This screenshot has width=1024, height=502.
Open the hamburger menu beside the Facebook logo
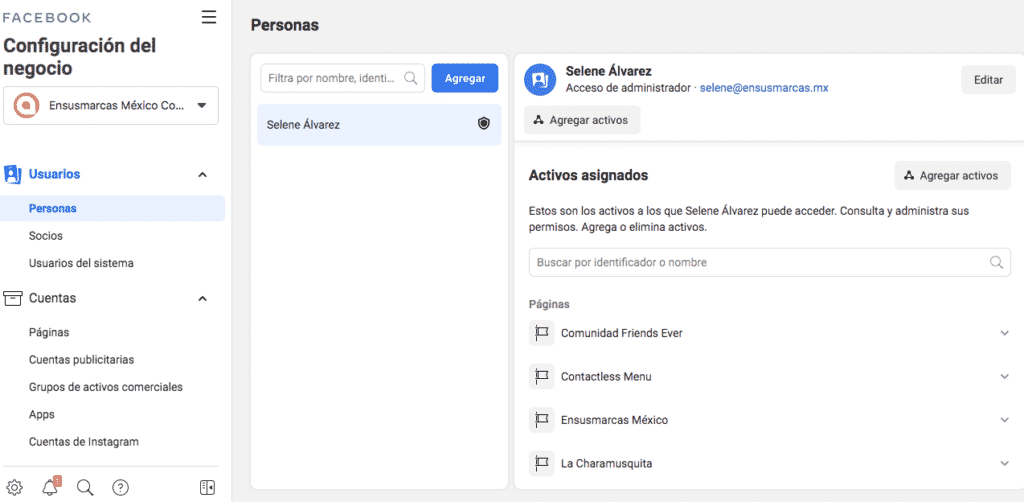coord(209,17)
